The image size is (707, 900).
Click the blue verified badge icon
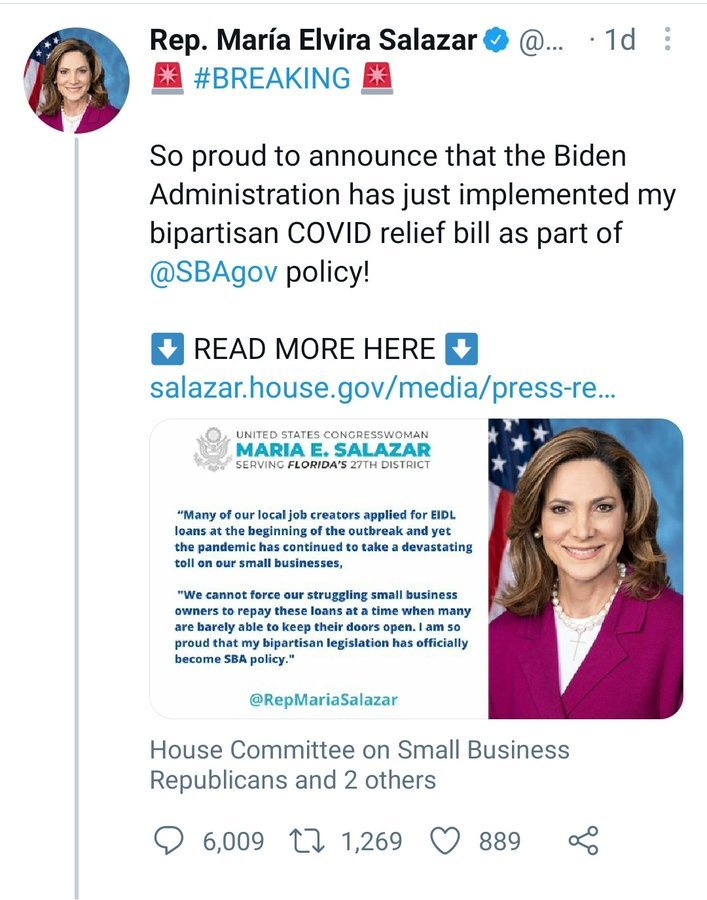497,40
